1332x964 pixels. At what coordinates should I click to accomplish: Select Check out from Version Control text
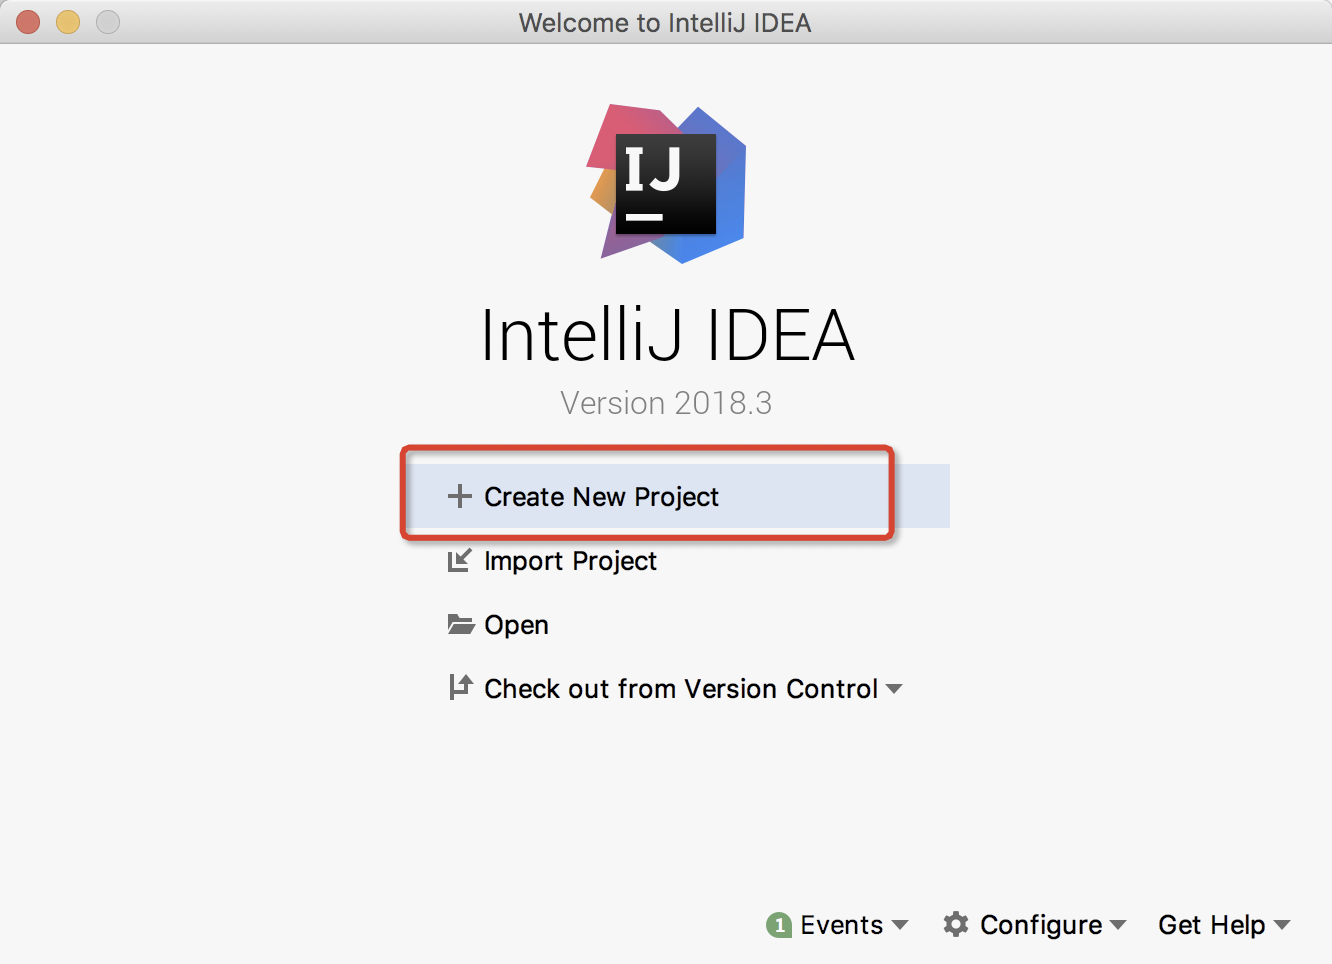(x=681, y=689)
